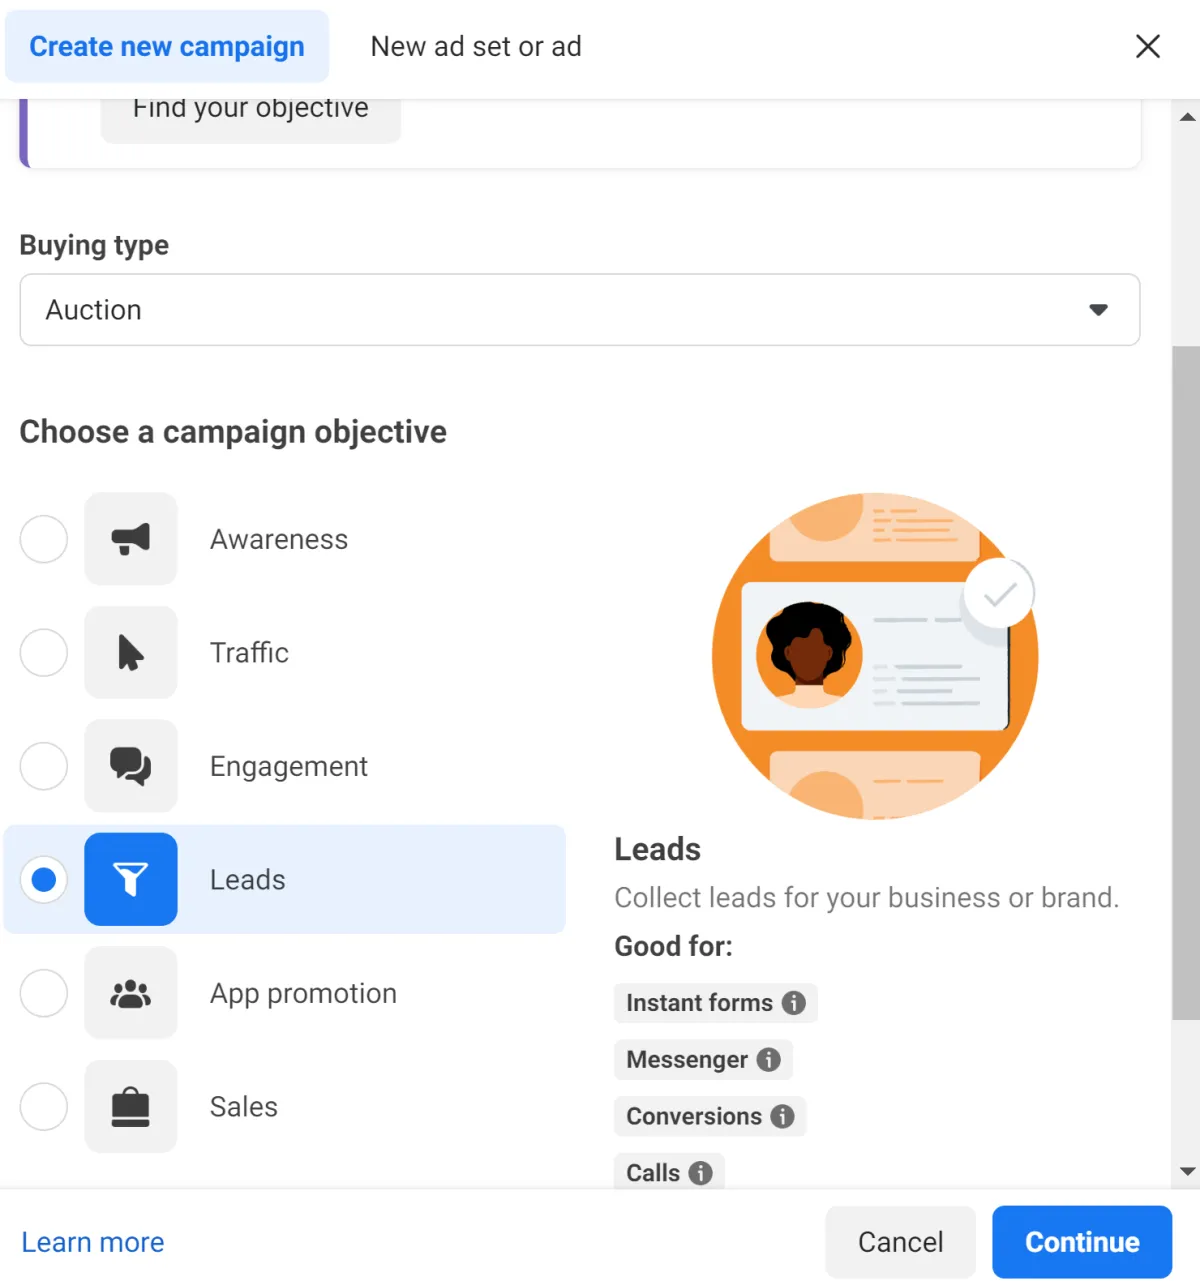Click 'Collect leads for your business' description
1200x1281 pixels.
click(x=867, y=897)
